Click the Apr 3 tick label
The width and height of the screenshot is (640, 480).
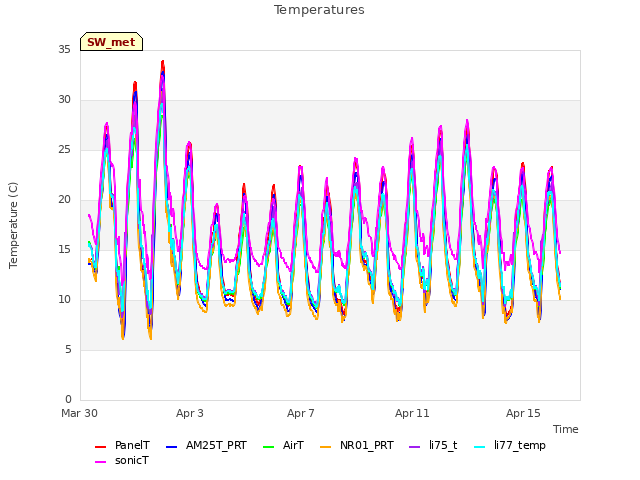coord(189,413)
